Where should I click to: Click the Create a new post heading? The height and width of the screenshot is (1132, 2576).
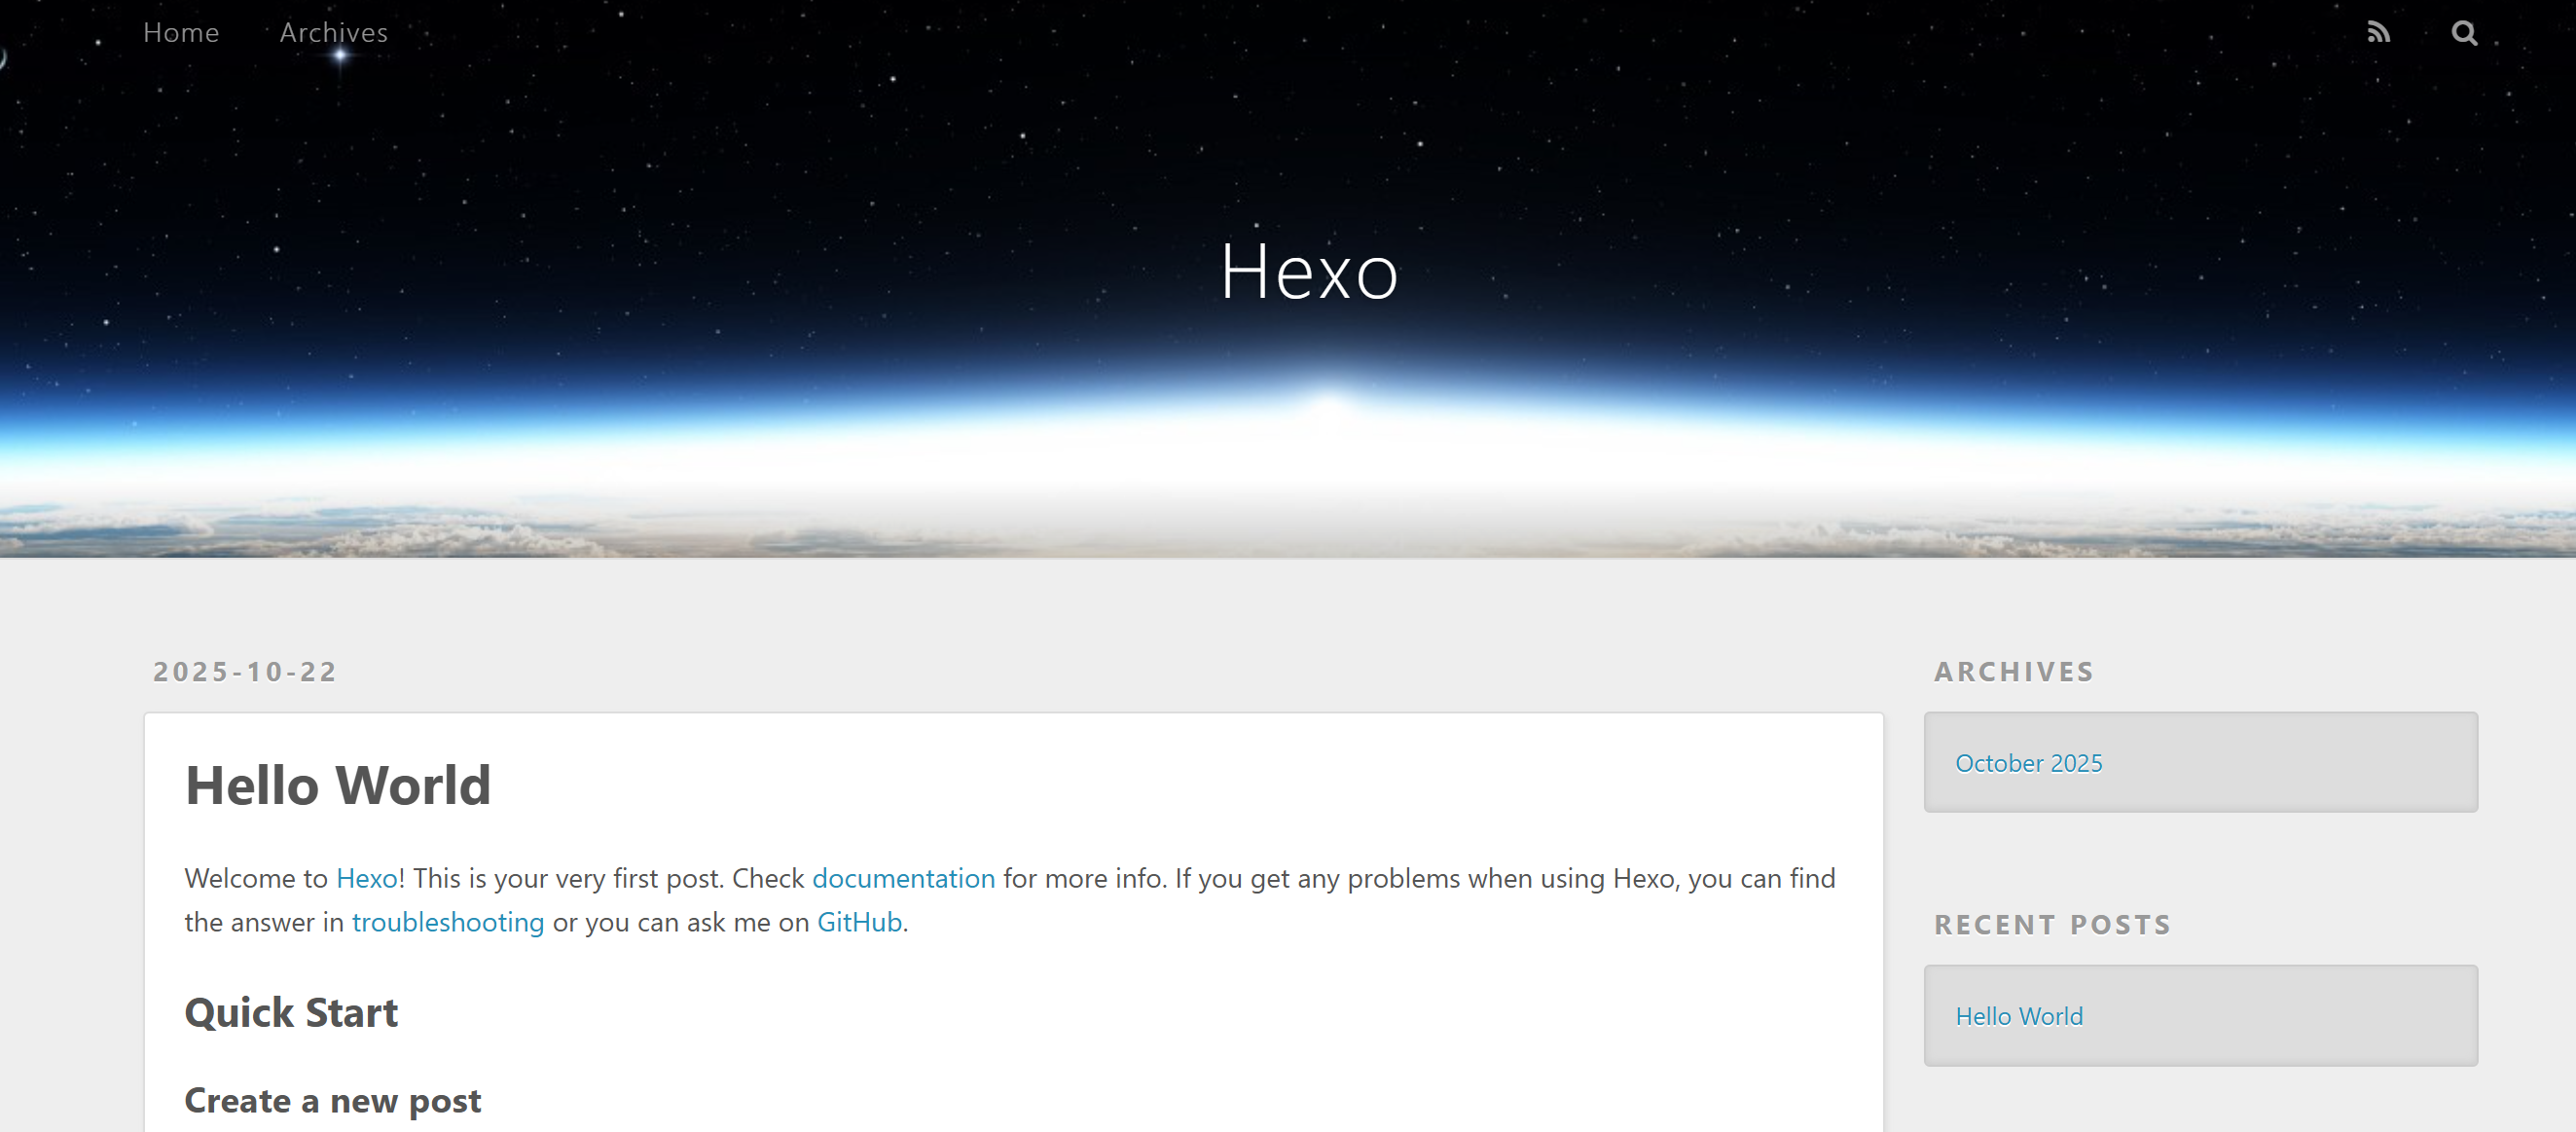click(x=332, y=1101)
